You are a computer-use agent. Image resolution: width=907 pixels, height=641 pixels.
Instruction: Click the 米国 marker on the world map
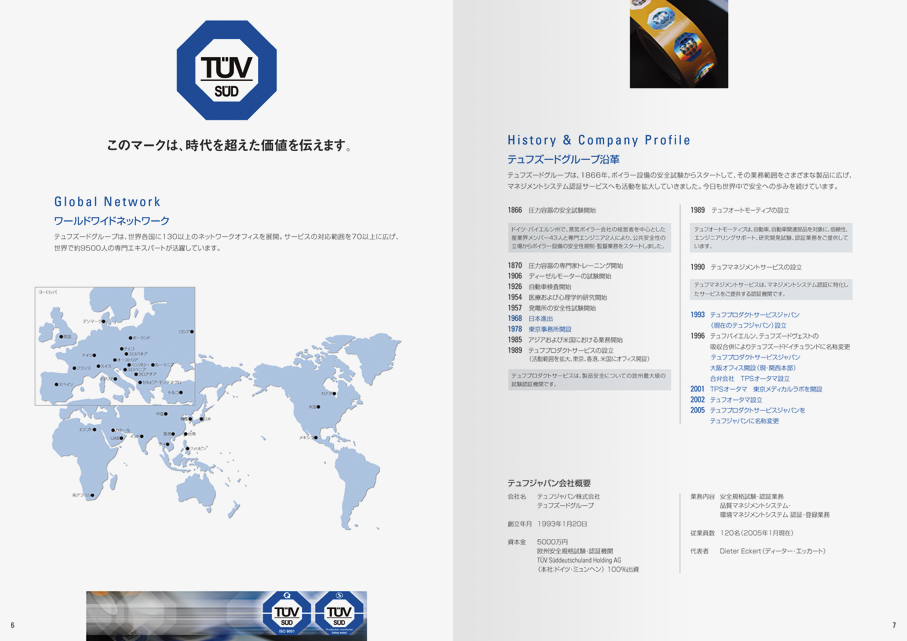click(x=319, y=407)
